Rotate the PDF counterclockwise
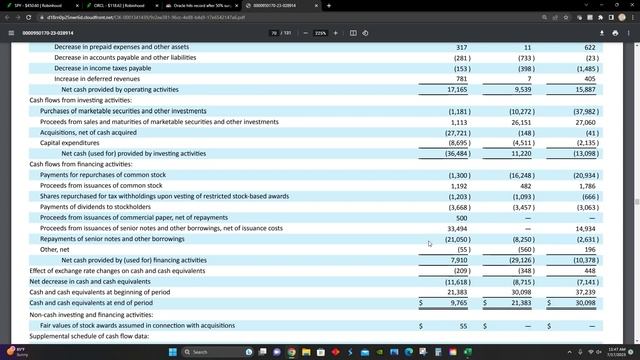 (x=365, y=33)
